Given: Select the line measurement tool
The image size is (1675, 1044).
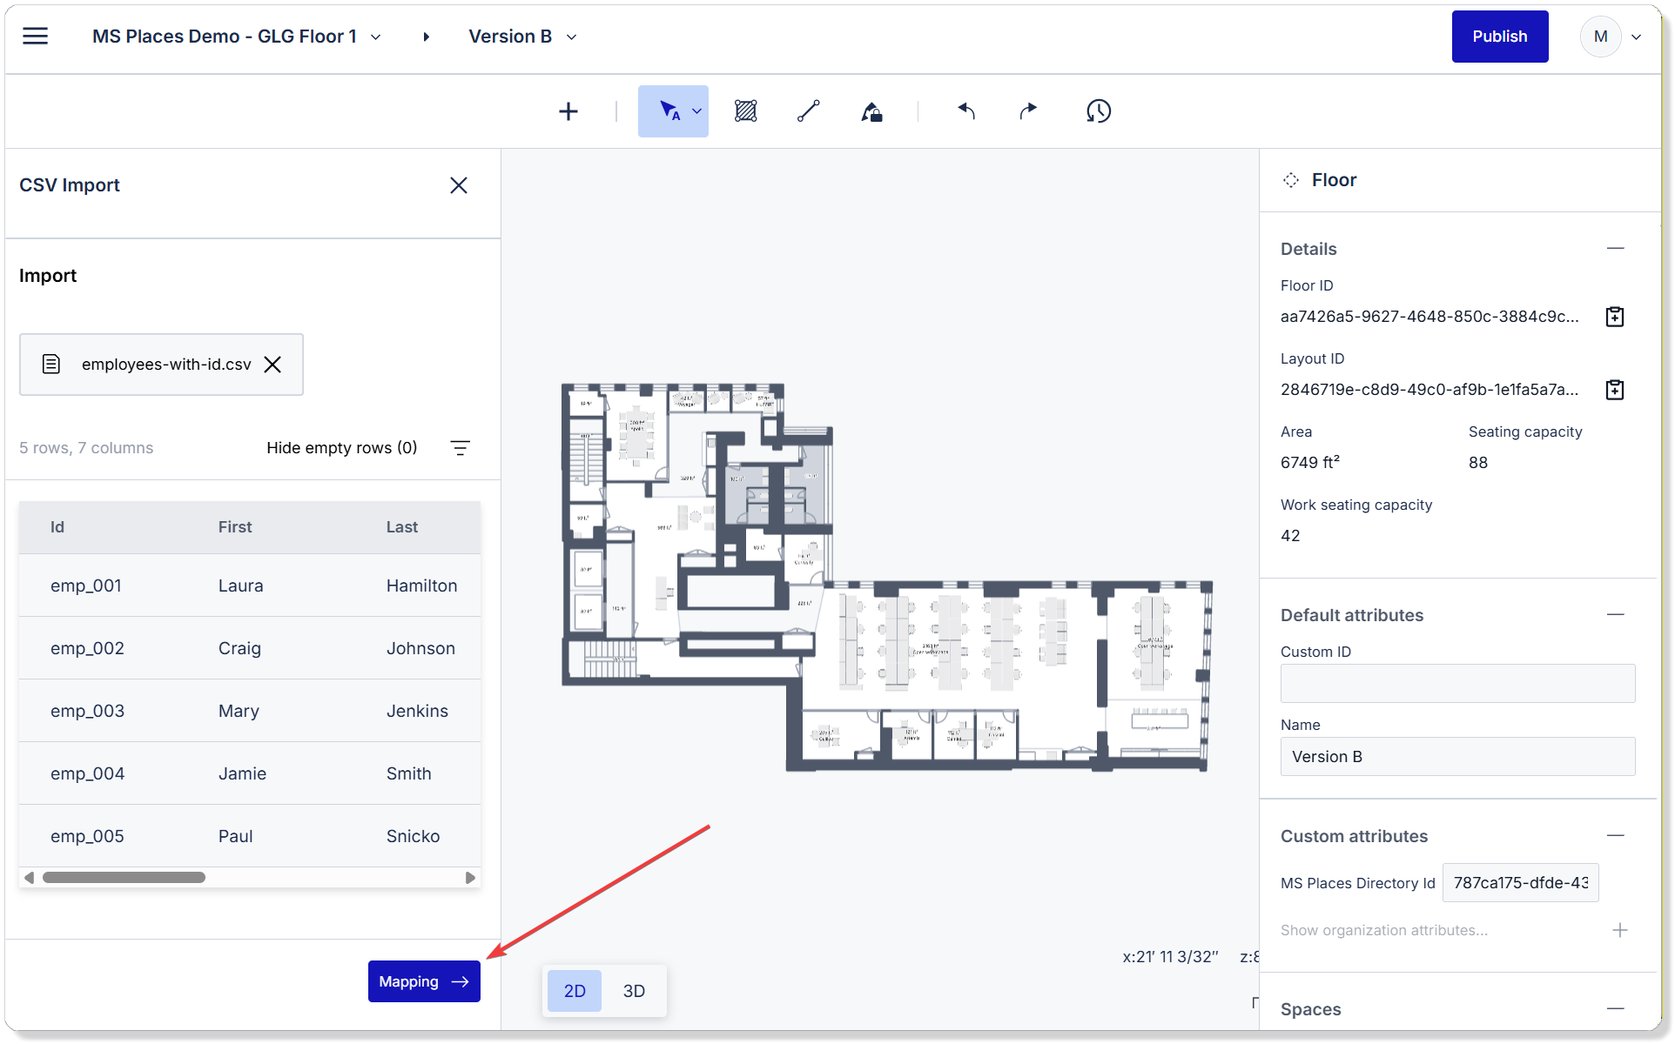Looking at the screenshot, I should click(x=808, y=111).
